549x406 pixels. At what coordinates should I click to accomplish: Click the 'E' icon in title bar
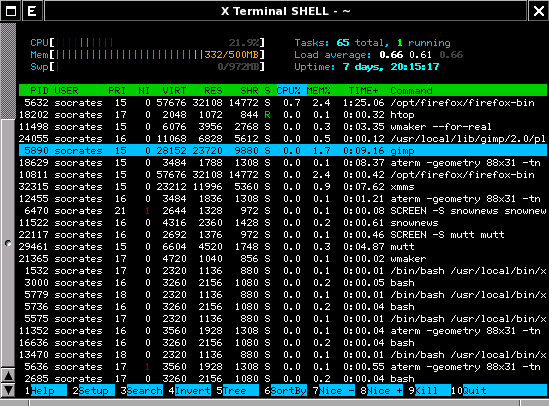click(32, 11)
